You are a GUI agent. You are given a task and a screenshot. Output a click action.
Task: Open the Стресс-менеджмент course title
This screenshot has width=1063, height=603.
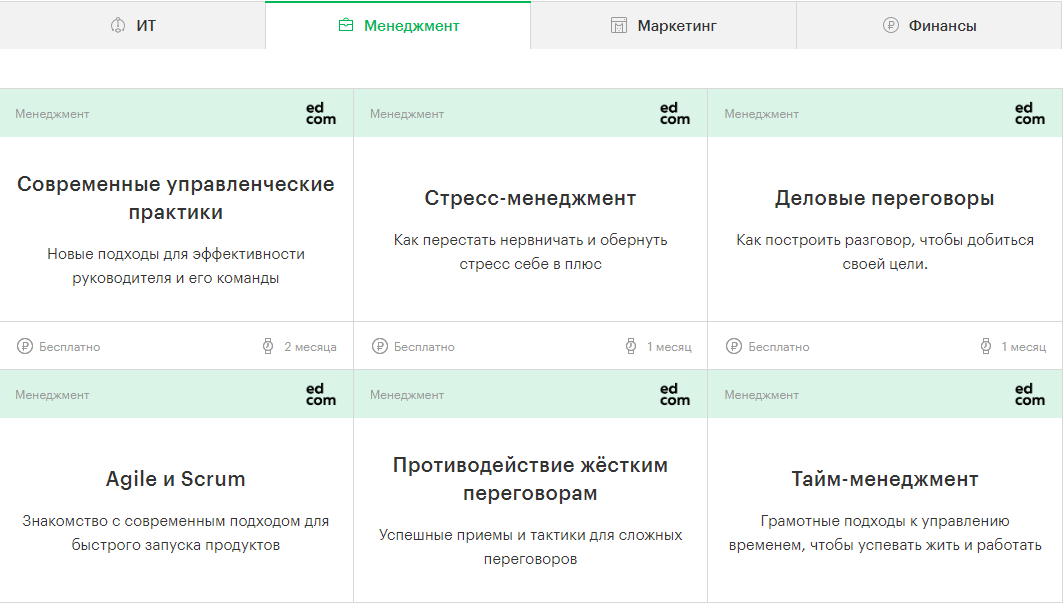pyautogui.click(x=530, y=198)
